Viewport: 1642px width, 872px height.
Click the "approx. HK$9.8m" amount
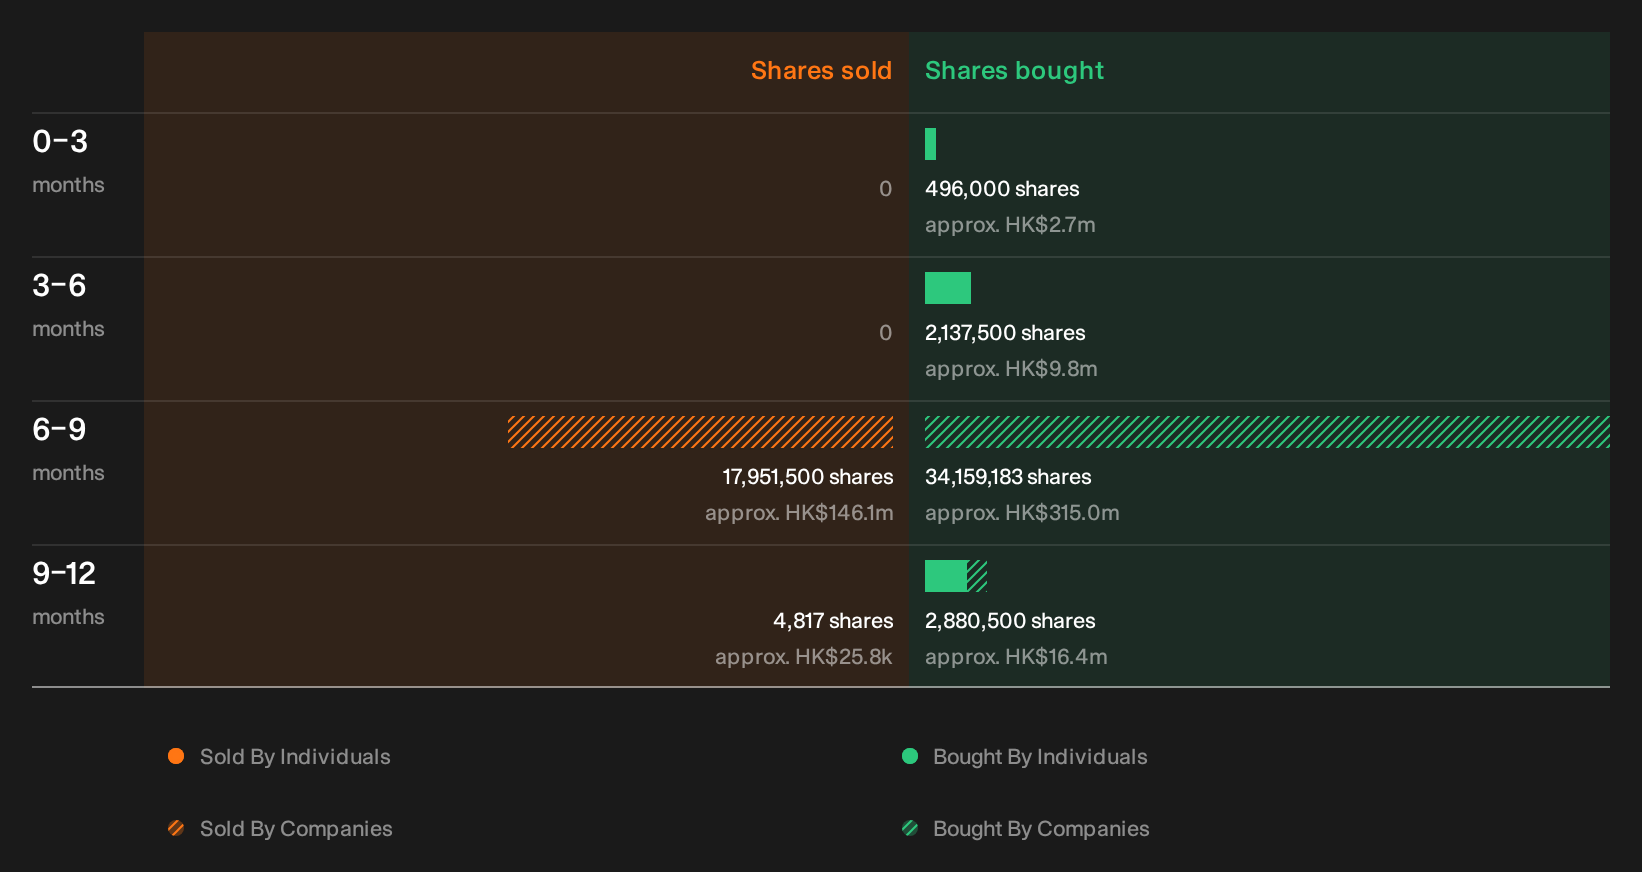point(1011,369)
